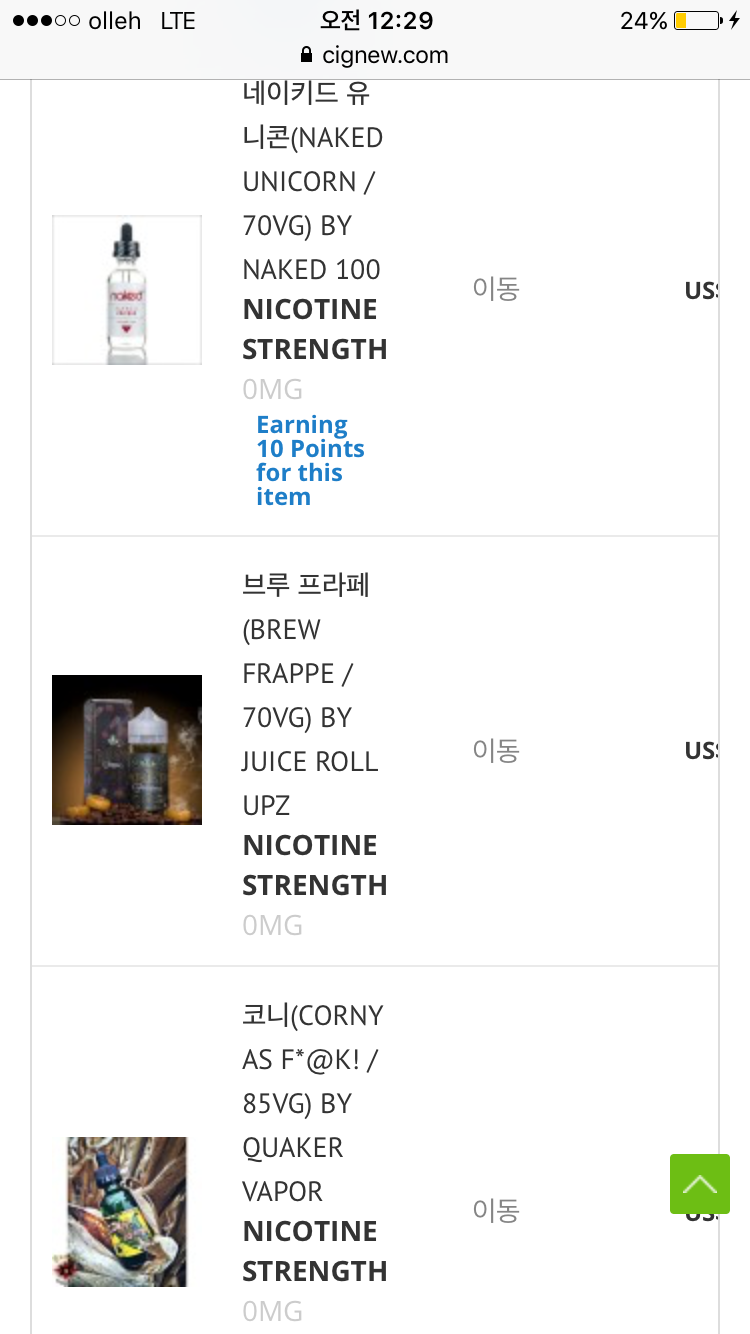Tap the battery icon in status bar
The image size is (750, 1334).
pos(697,21)
